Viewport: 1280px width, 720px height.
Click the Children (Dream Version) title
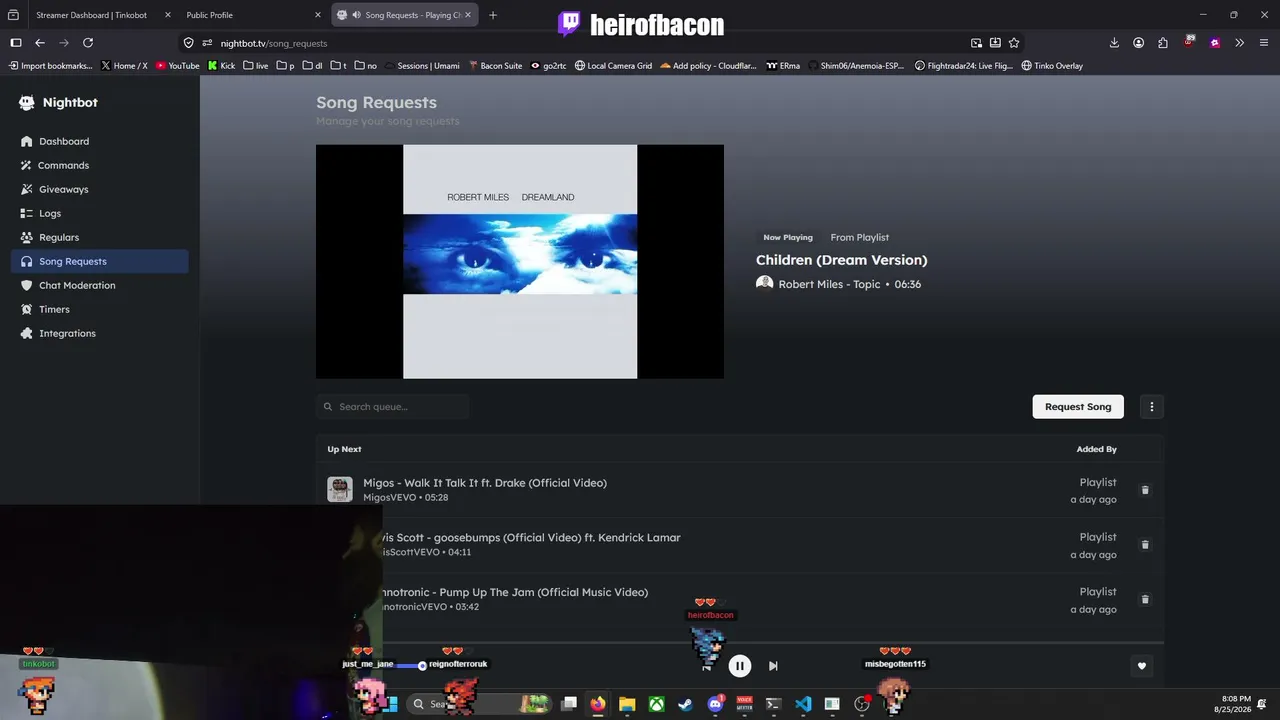coord(842,260)
